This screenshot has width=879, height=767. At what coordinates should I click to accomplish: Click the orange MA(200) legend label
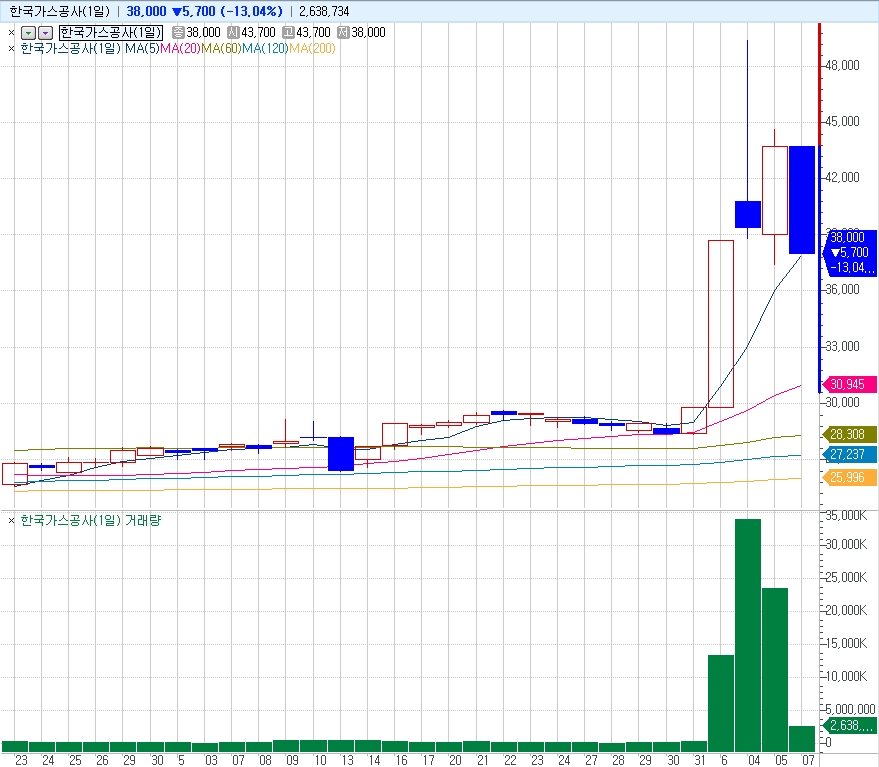coord(312,48)
